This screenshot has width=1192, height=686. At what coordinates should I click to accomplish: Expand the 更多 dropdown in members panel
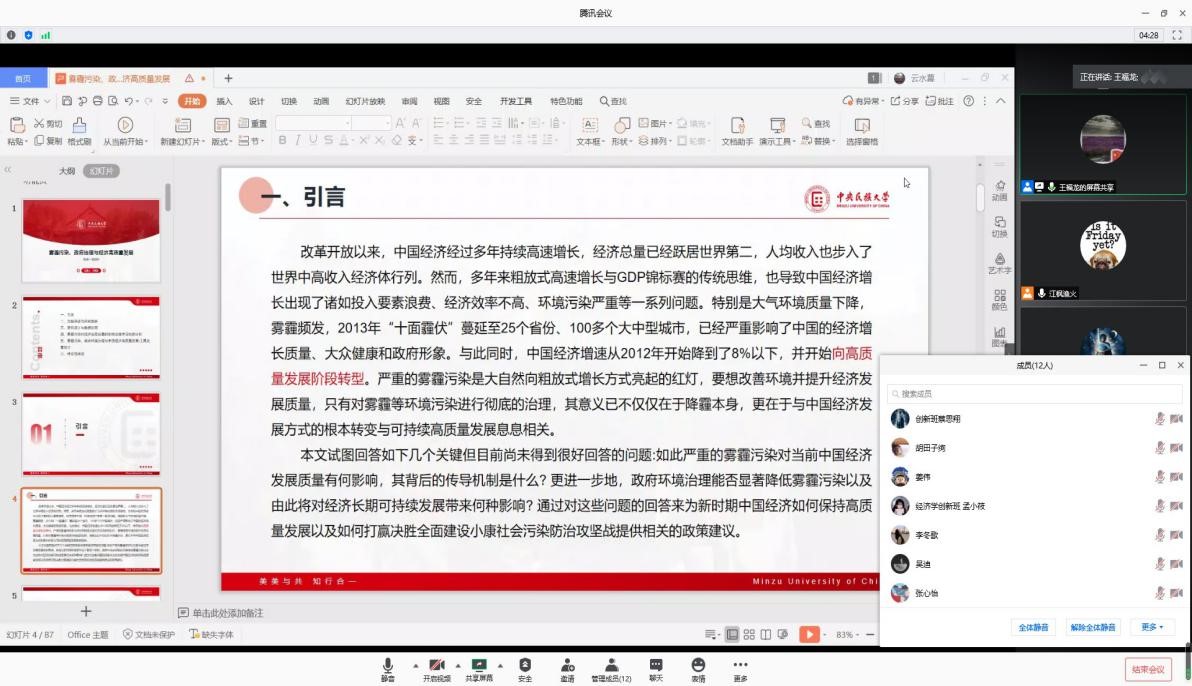[1152, 627]
